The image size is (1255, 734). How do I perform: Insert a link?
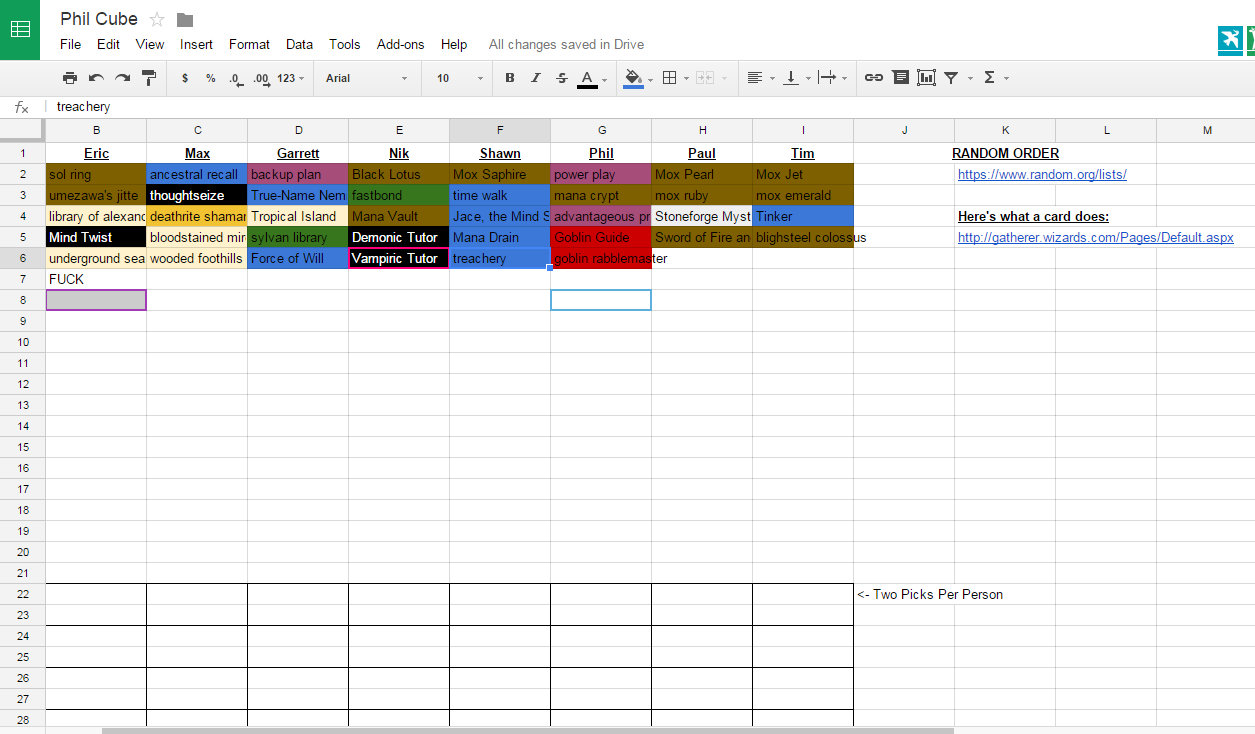(874, 78)
